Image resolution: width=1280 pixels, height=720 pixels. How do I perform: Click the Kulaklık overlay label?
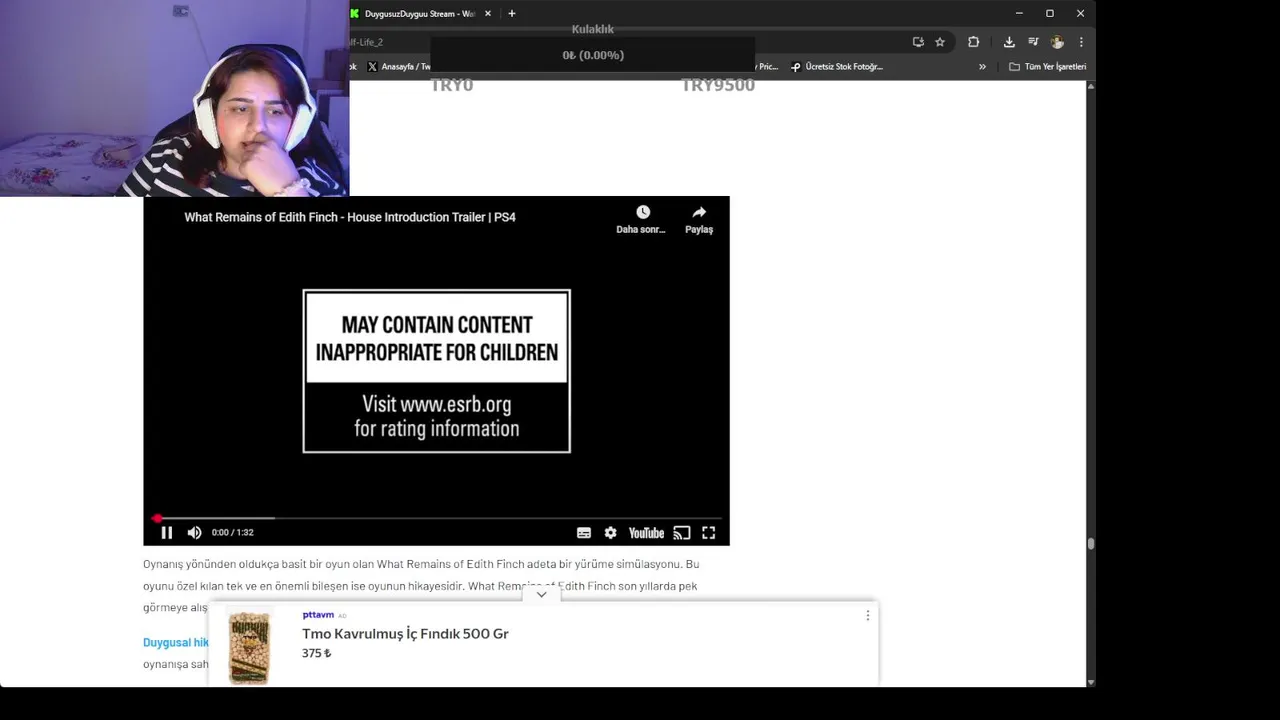[593, 30]
